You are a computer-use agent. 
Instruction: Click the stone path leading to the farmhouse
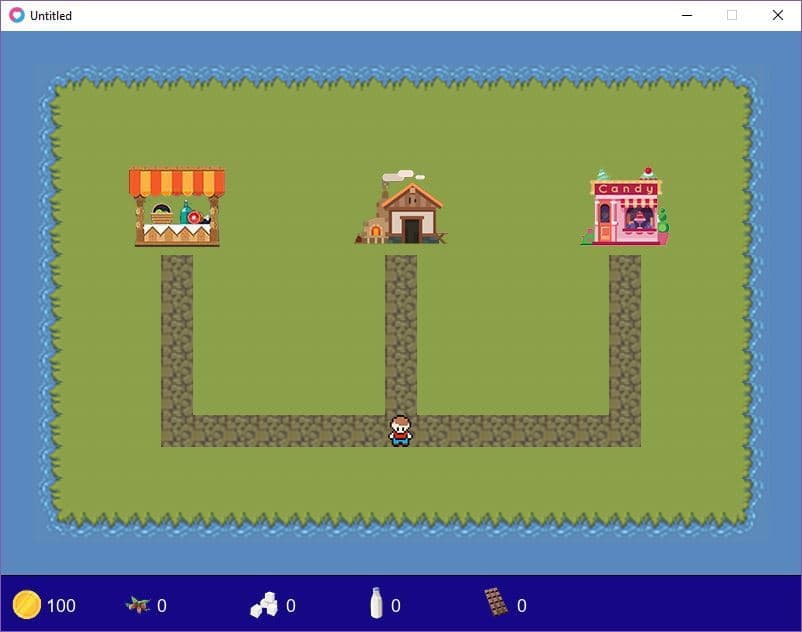tap(401, 335)
